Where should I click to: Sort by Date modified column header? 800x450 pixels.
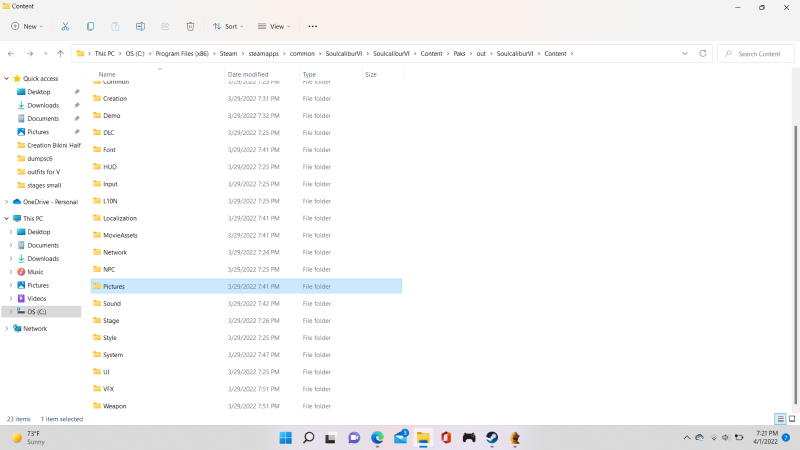(x=248, y=74)
